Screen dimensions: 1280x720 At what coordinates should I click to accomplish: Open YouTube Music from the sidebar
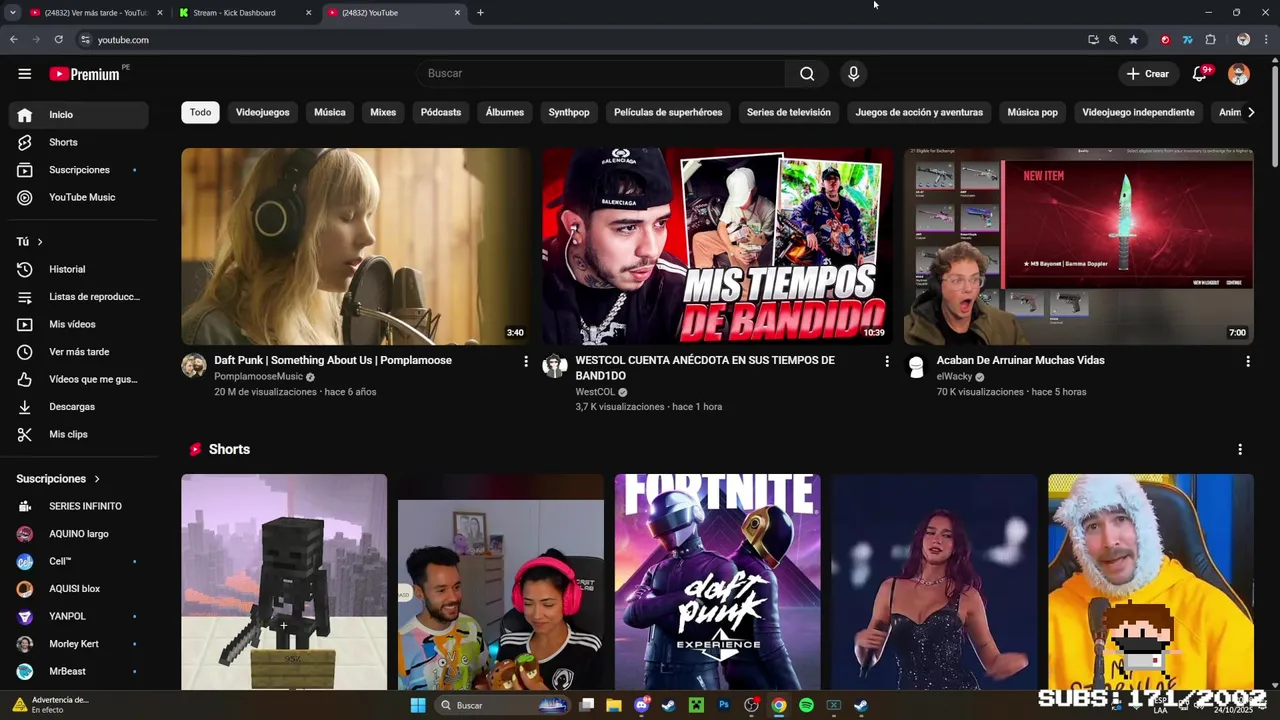coord(79,197)
